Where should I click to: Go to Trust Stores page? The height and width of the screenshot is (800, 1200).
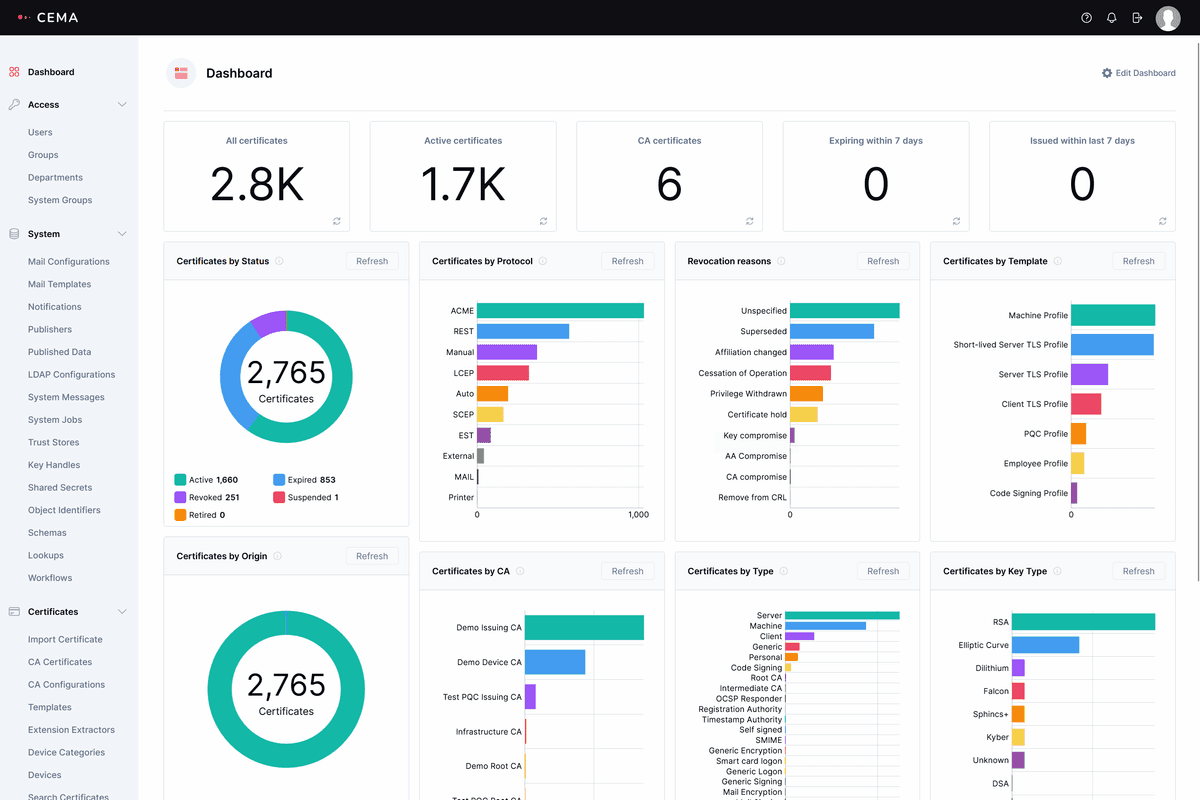click(x=53, y=442)
